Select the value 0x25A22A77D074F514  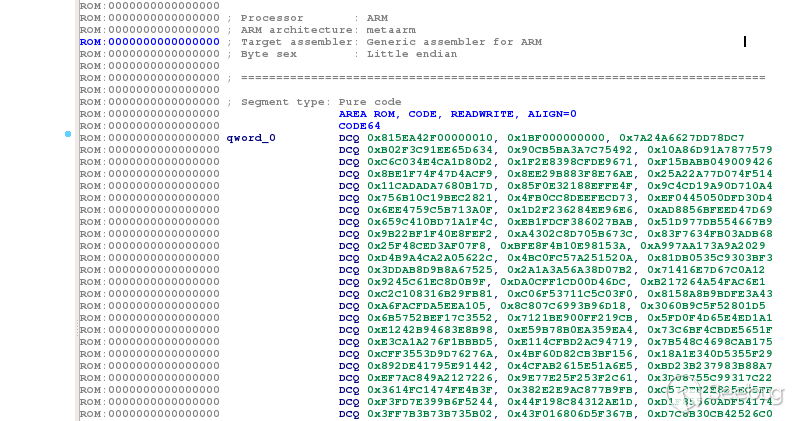[709, 174]
